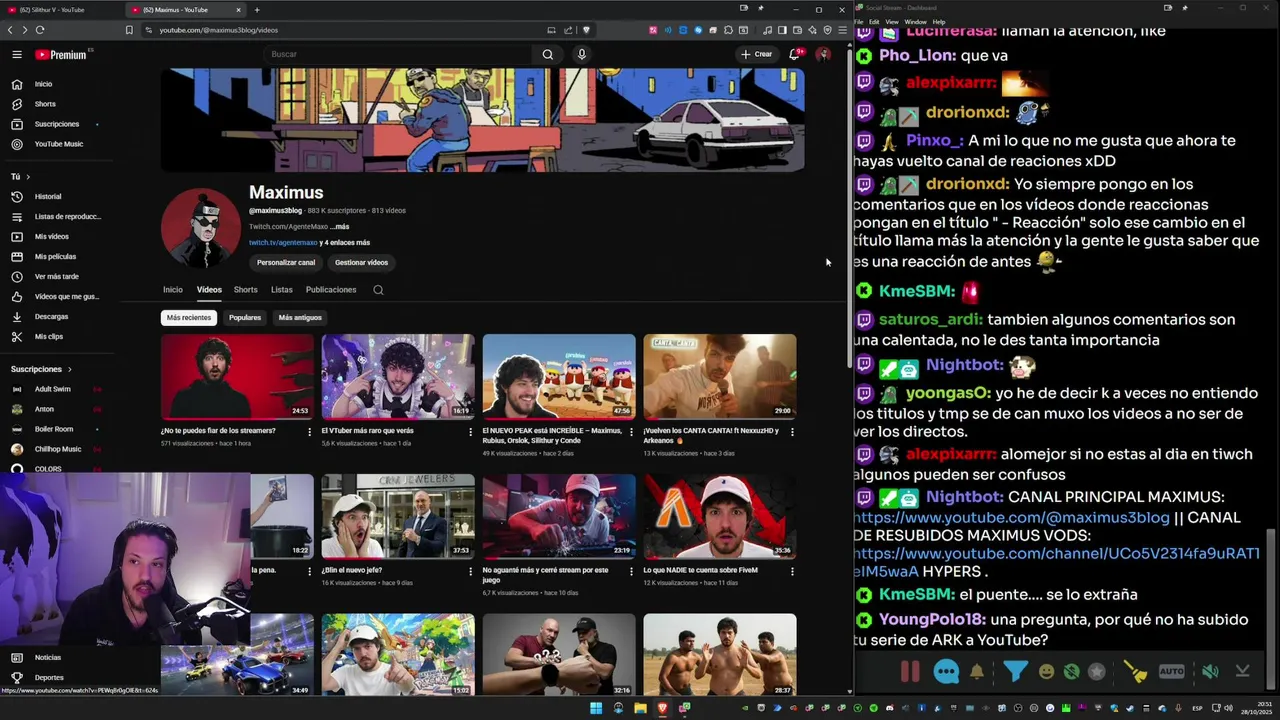Image resolution: width=1280 pixels, height=720 pixels.
Task: Switch to the channel Shorts tab
Action: pos(245,290)
